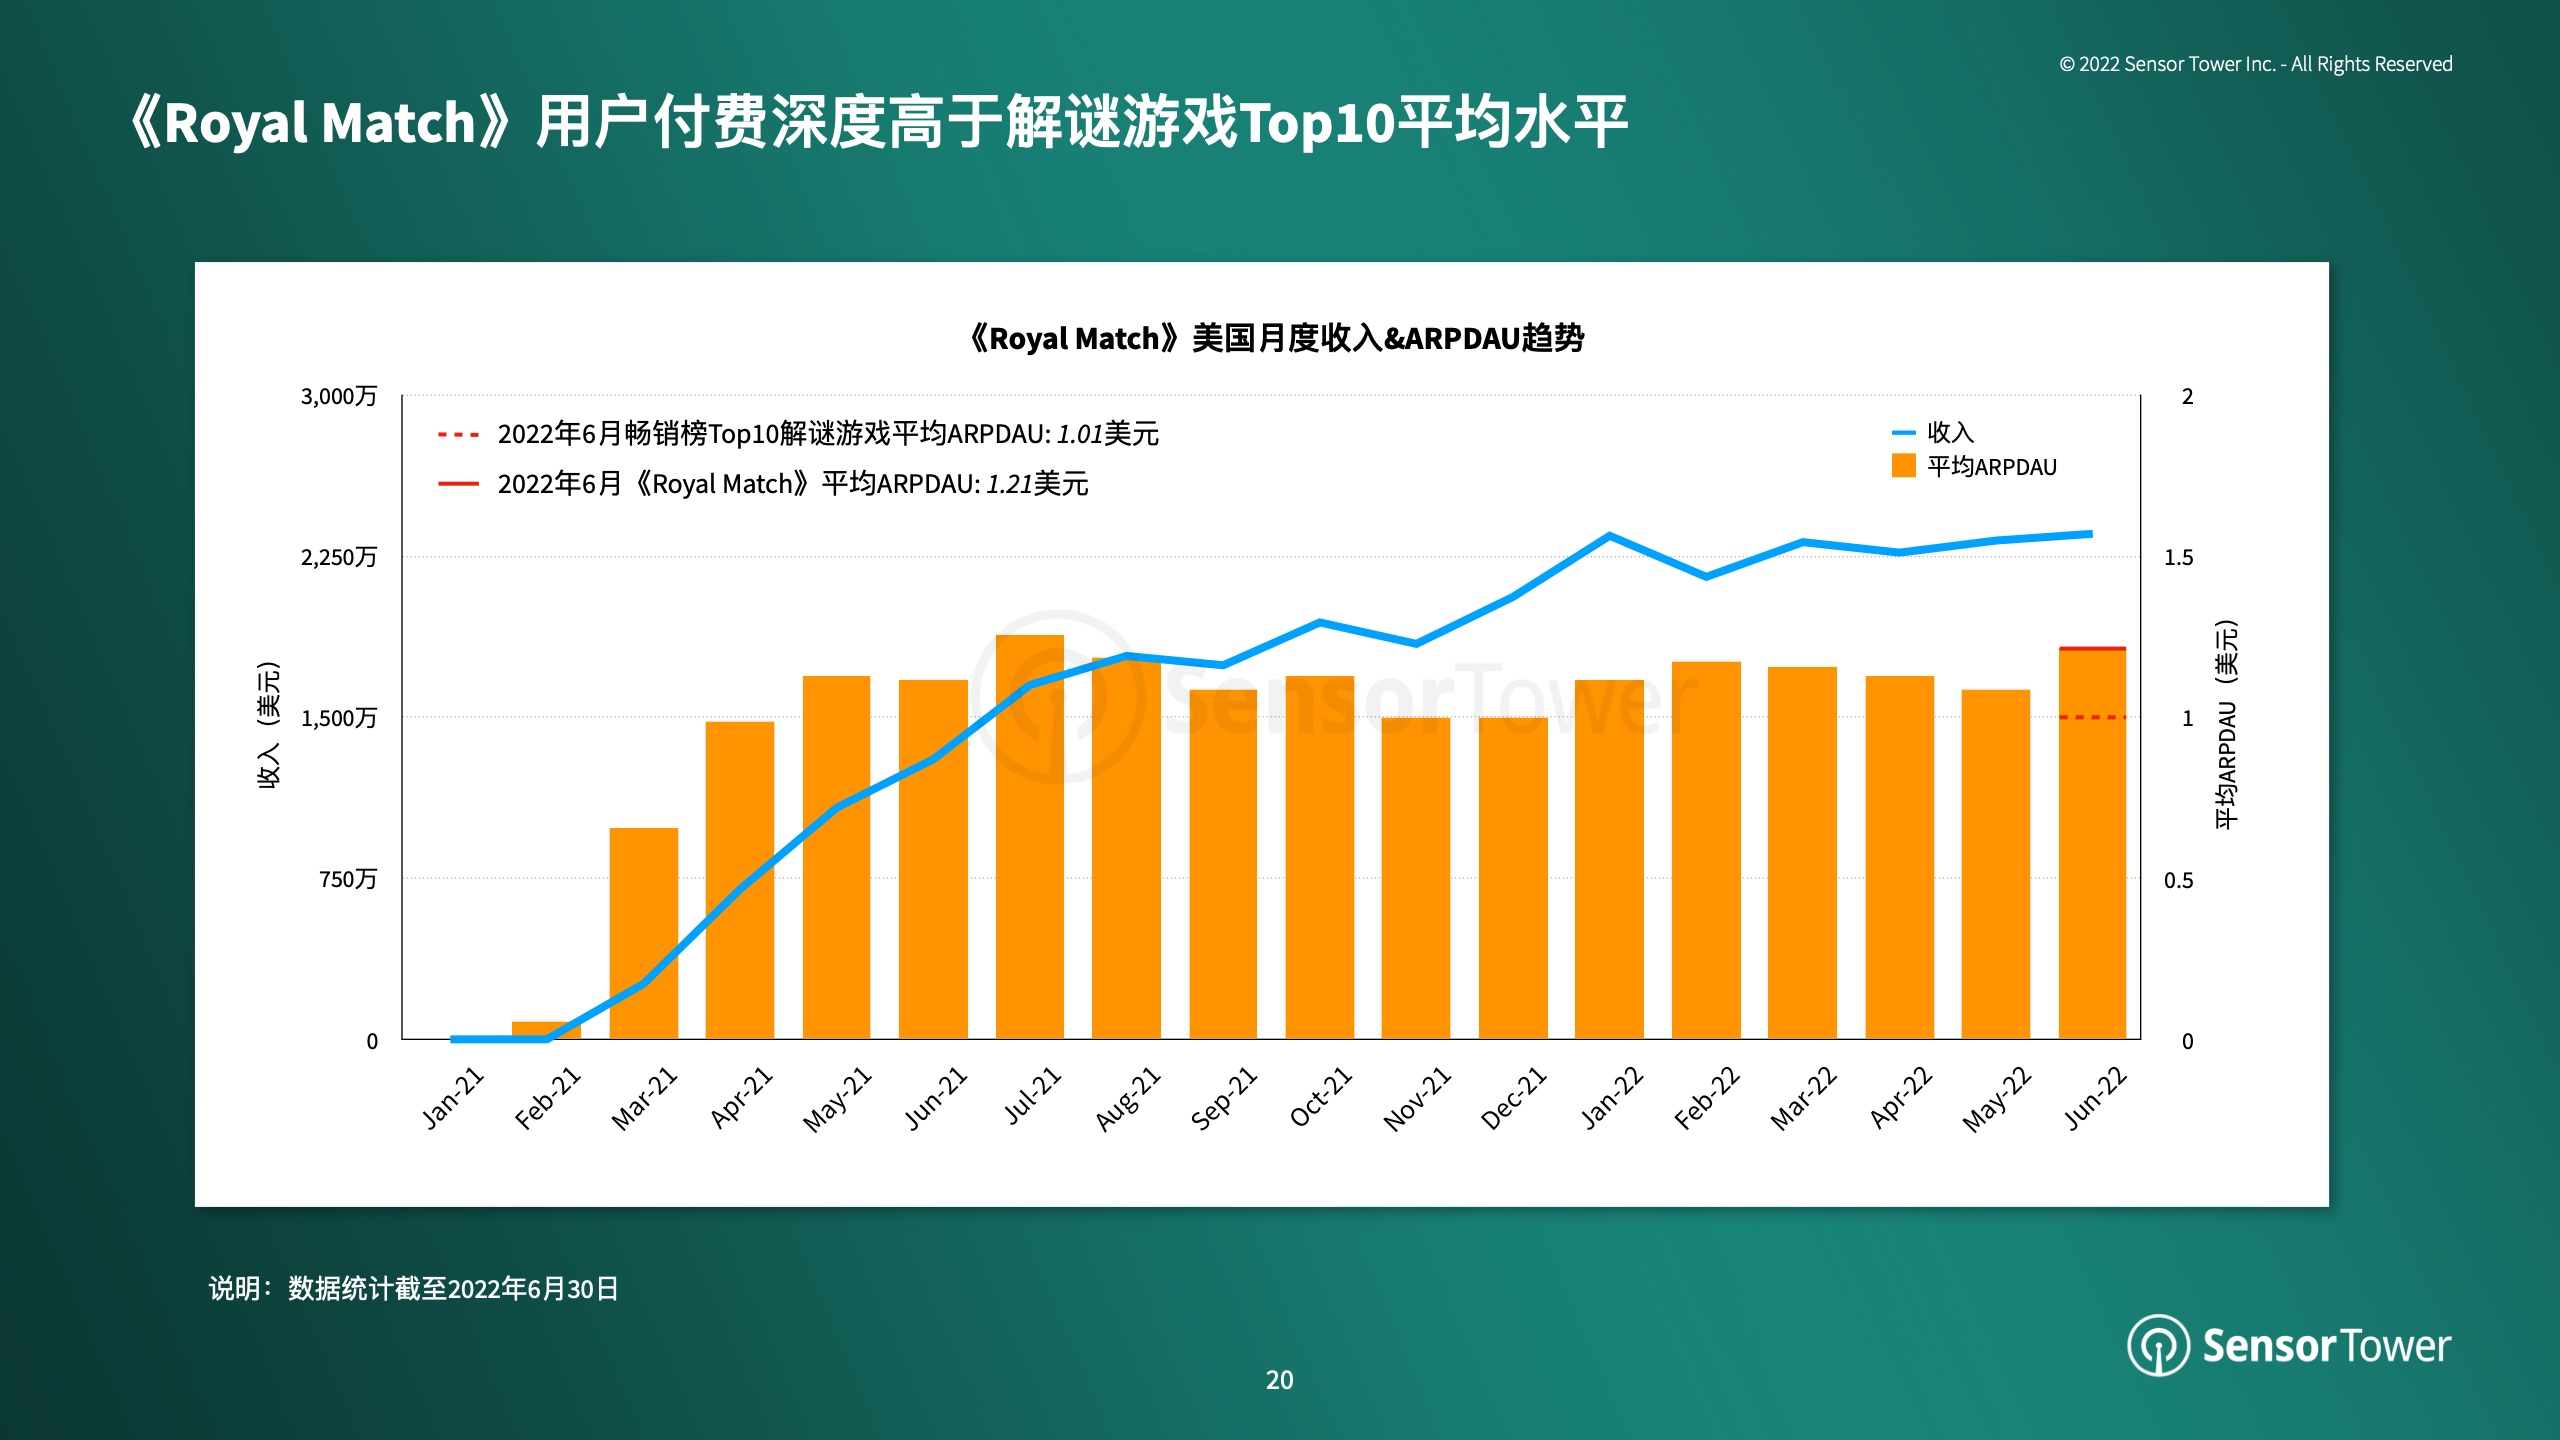
Task: Click the 平均ARPDAU legend label
Action: pyautogui.click(x=1992, y=467)
